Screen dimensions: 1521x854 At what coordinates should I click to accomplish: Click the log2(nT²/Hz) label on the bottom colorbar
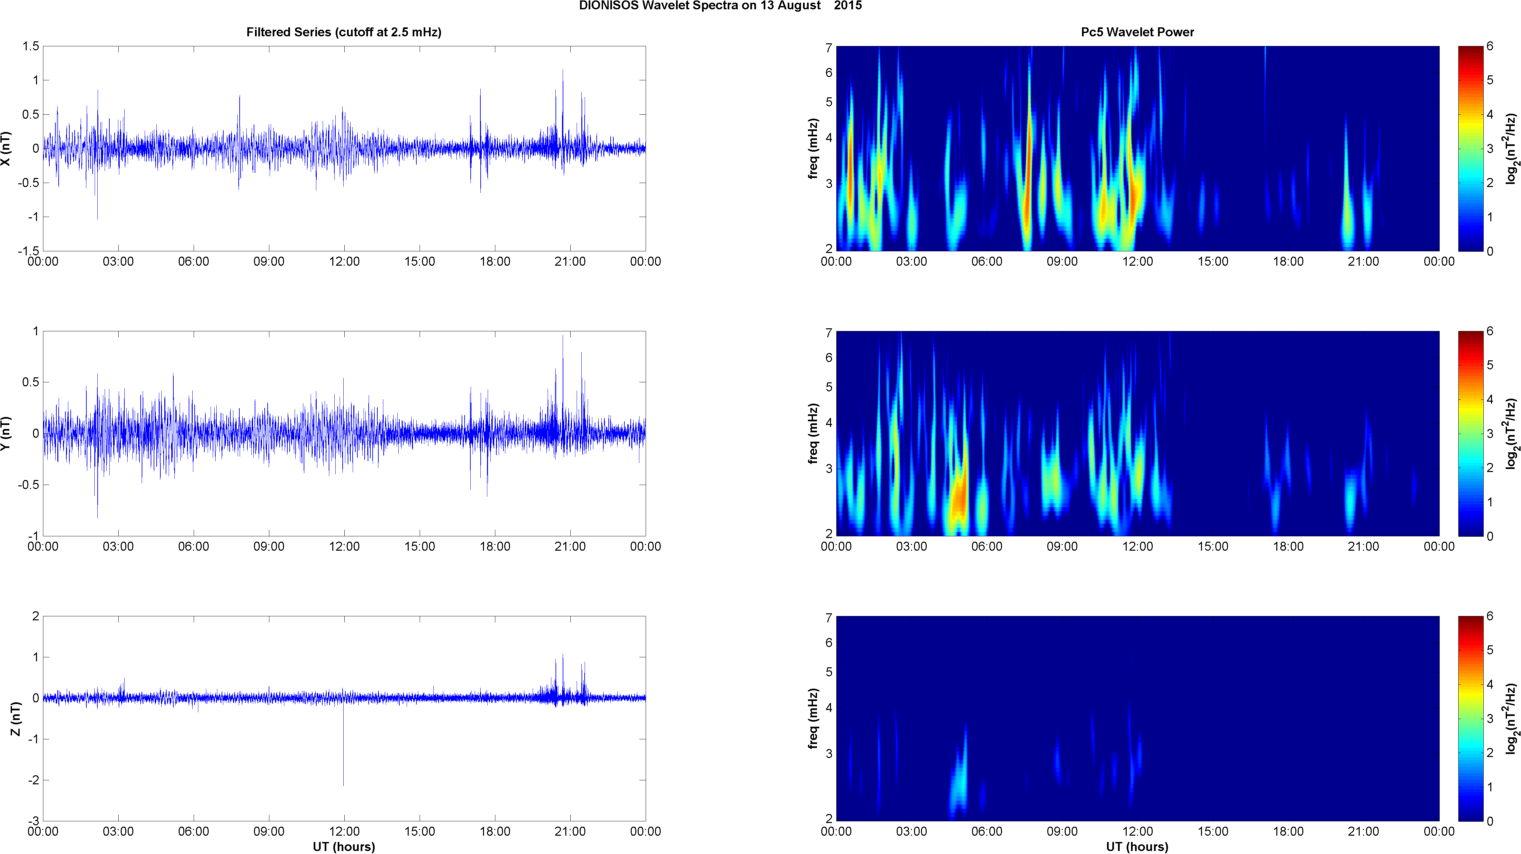(x=1512, y=718)
